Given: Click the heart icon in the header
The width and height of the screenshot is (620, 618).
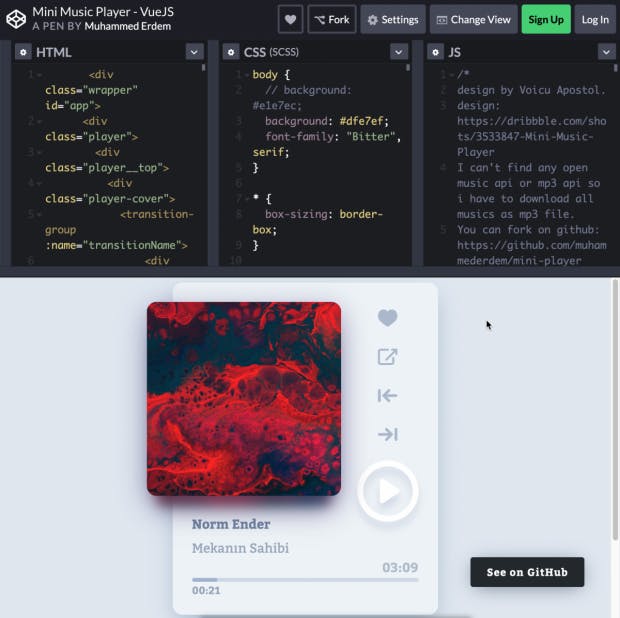Looking at the screenshot, I should (x=290, y=19).
